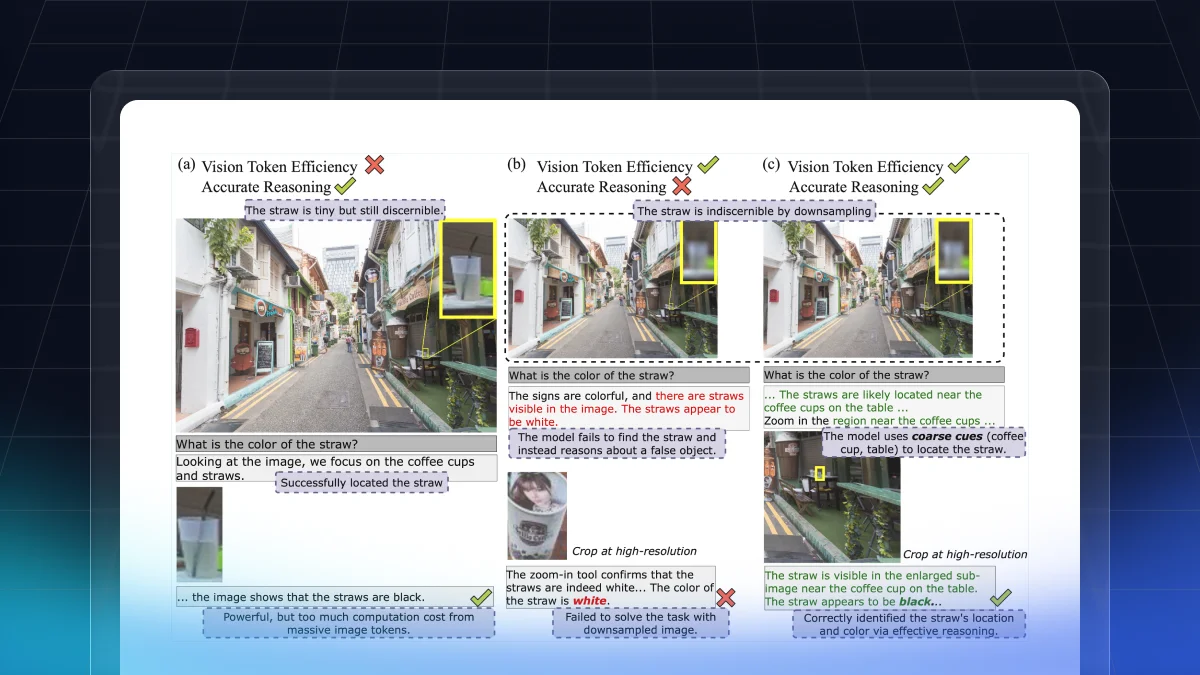The width and height of the screenshot is (1200, 675).
Task: Click the 'The model fails to find the straw' callout
Action: click(x=617, y=444)
